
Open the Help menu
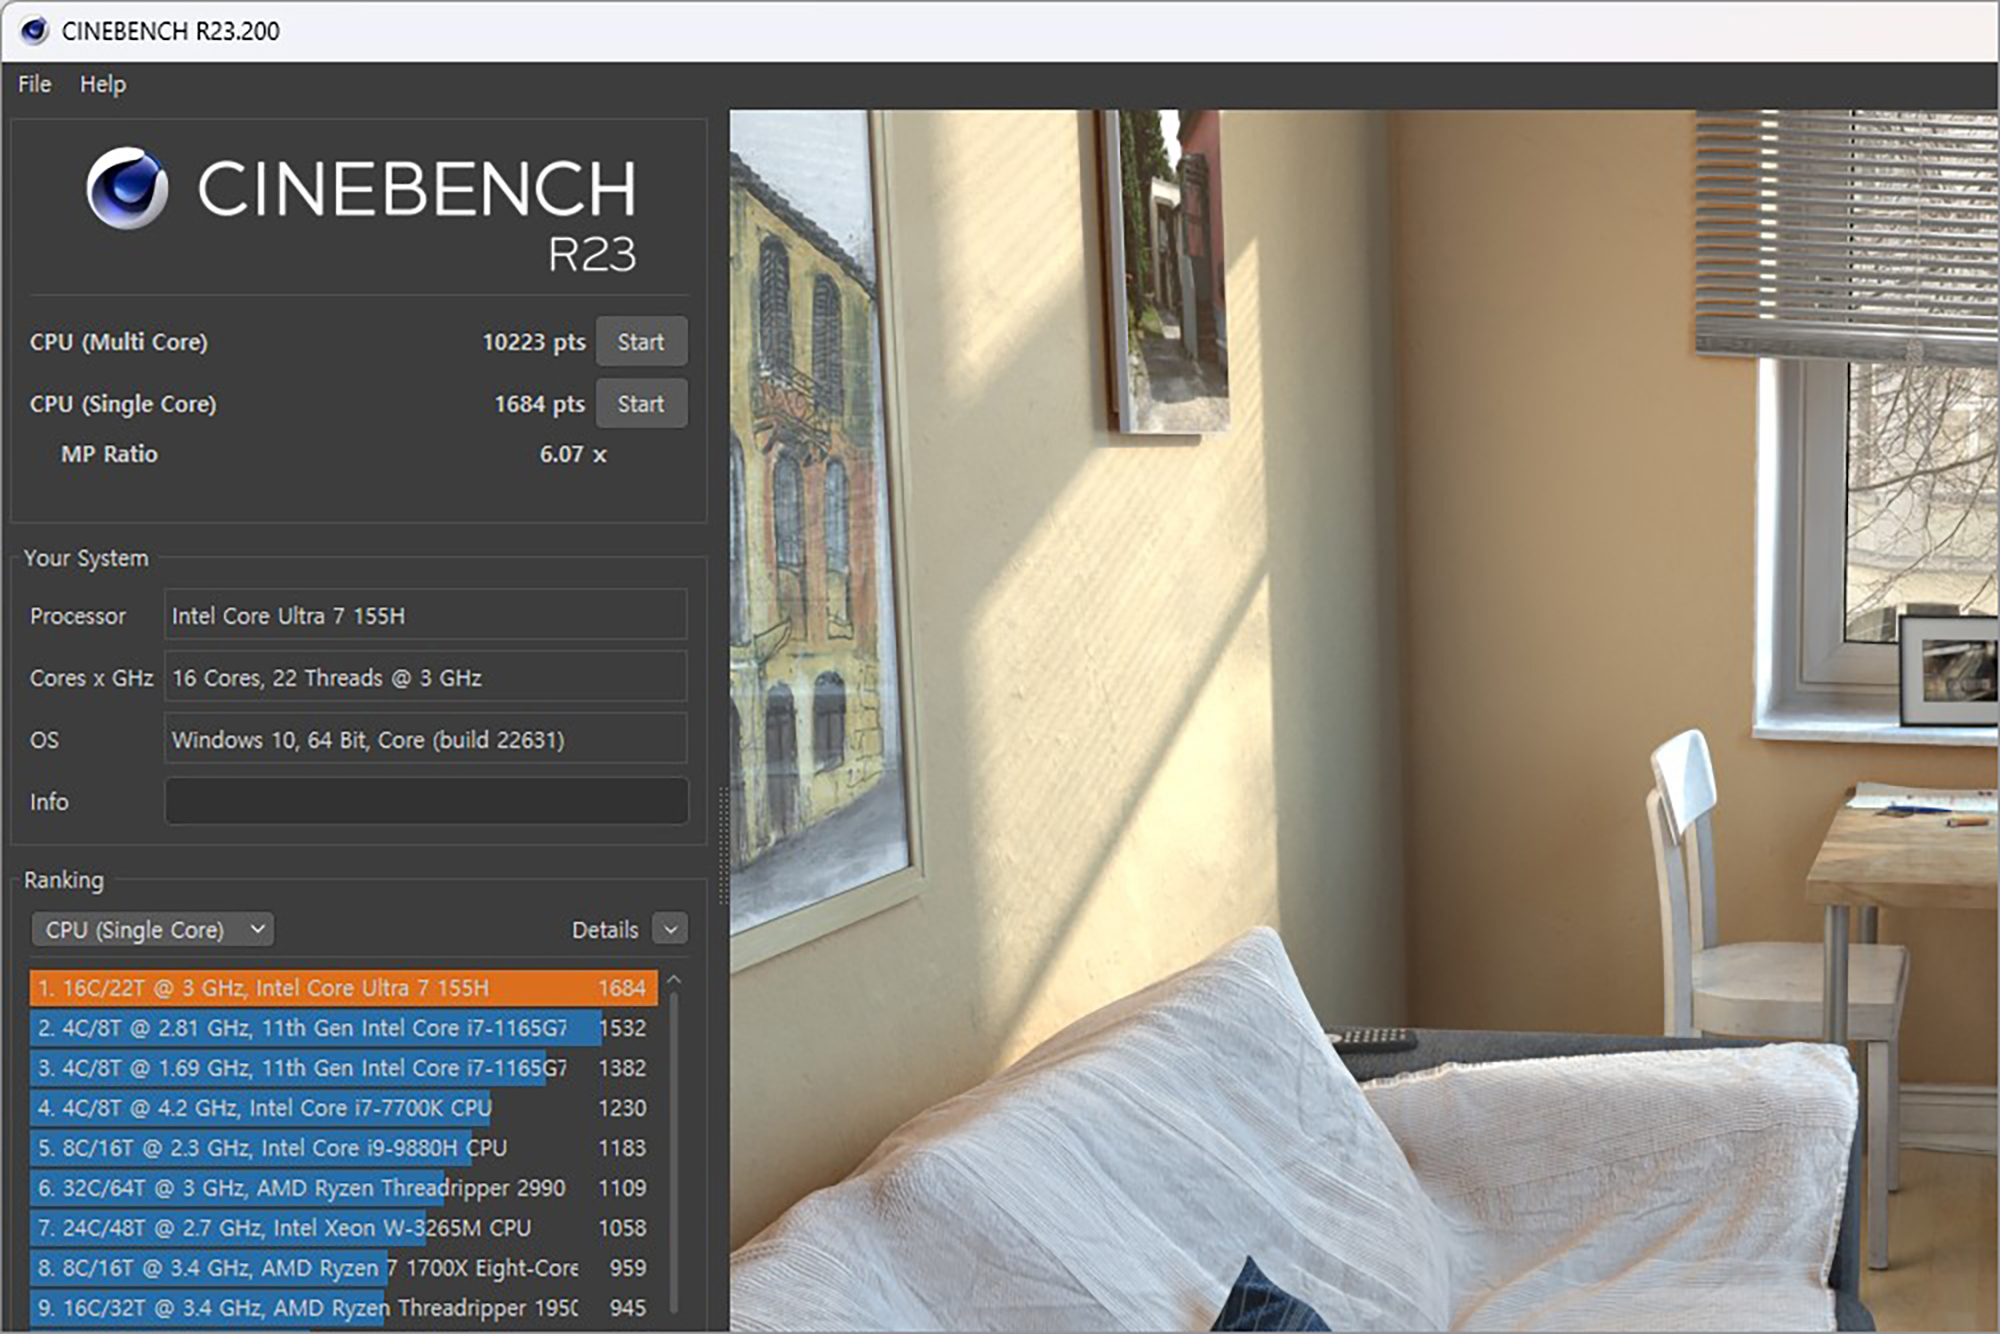point(102,84)
